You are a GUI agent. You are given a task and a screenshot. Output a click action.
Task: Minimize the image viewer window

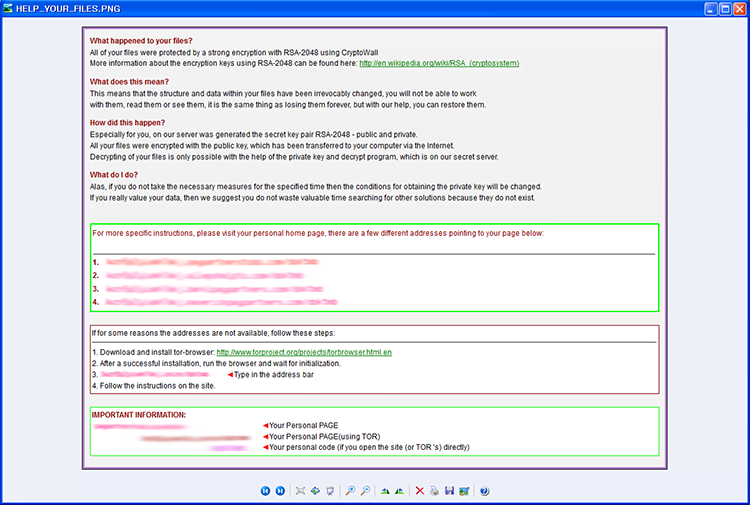711,9
